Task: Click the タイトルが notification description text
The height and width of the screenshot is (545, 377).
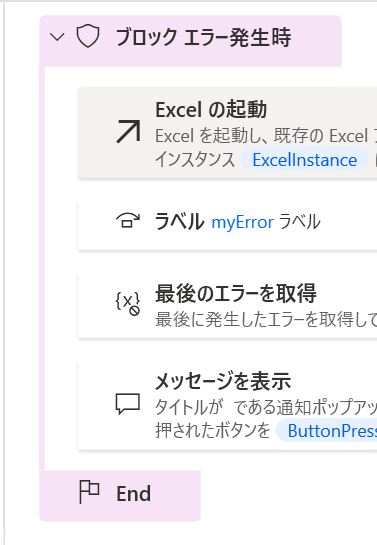Action: (266, 407)
